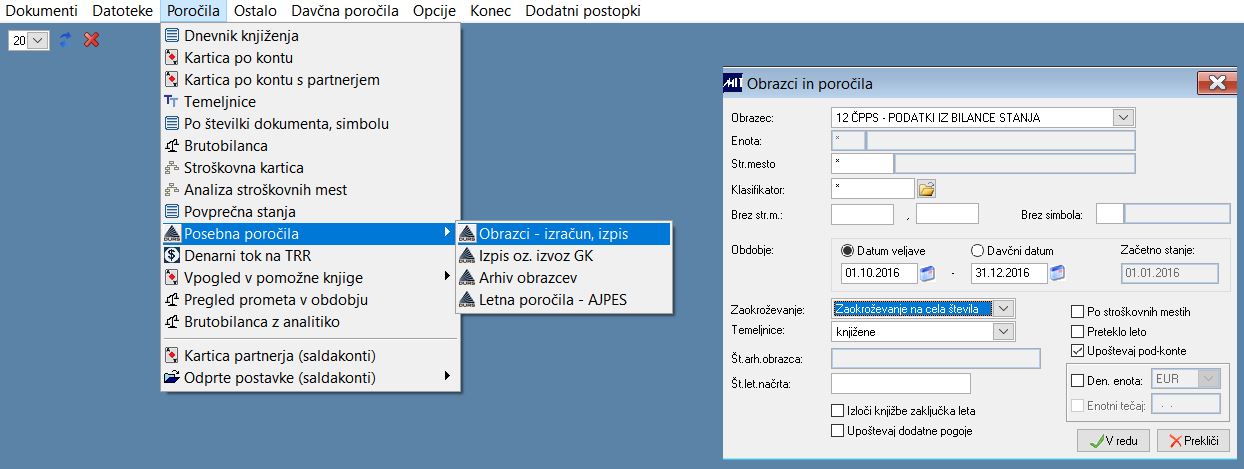Click Izpis oz. izvoz GK icon
The width and height of the screenshot is (1244, 469).
coord(466,256)
